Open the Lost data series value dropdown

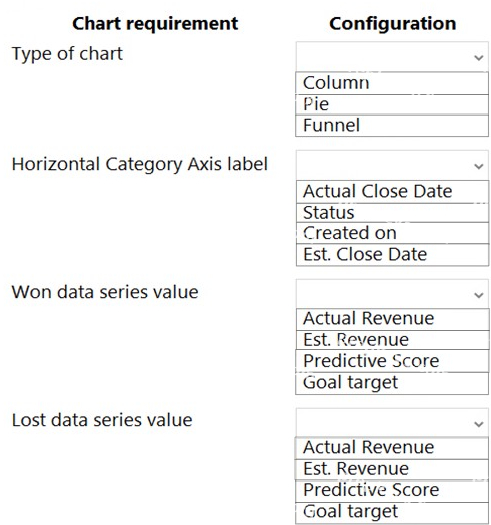tap(392, 423)
